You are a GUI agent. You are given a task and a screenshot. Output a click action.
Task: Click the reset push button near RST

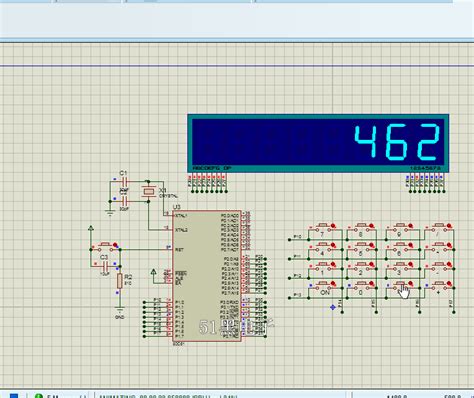[105, 246]
